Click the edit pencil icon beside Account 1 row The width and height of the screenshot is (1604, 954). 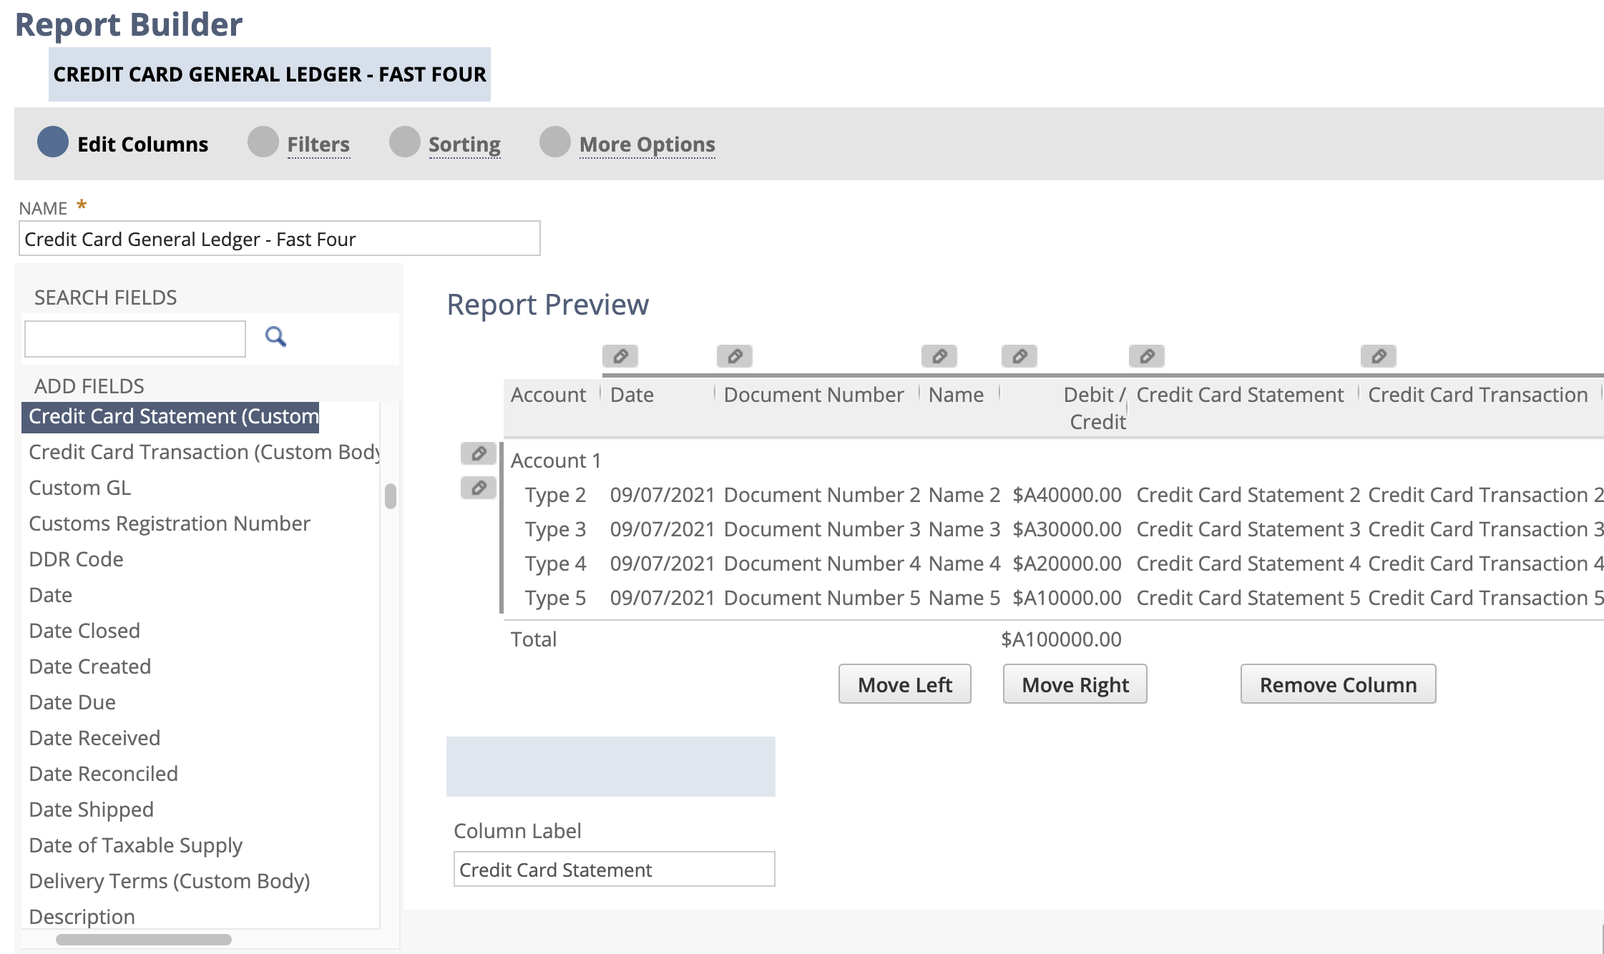(478, 454)
